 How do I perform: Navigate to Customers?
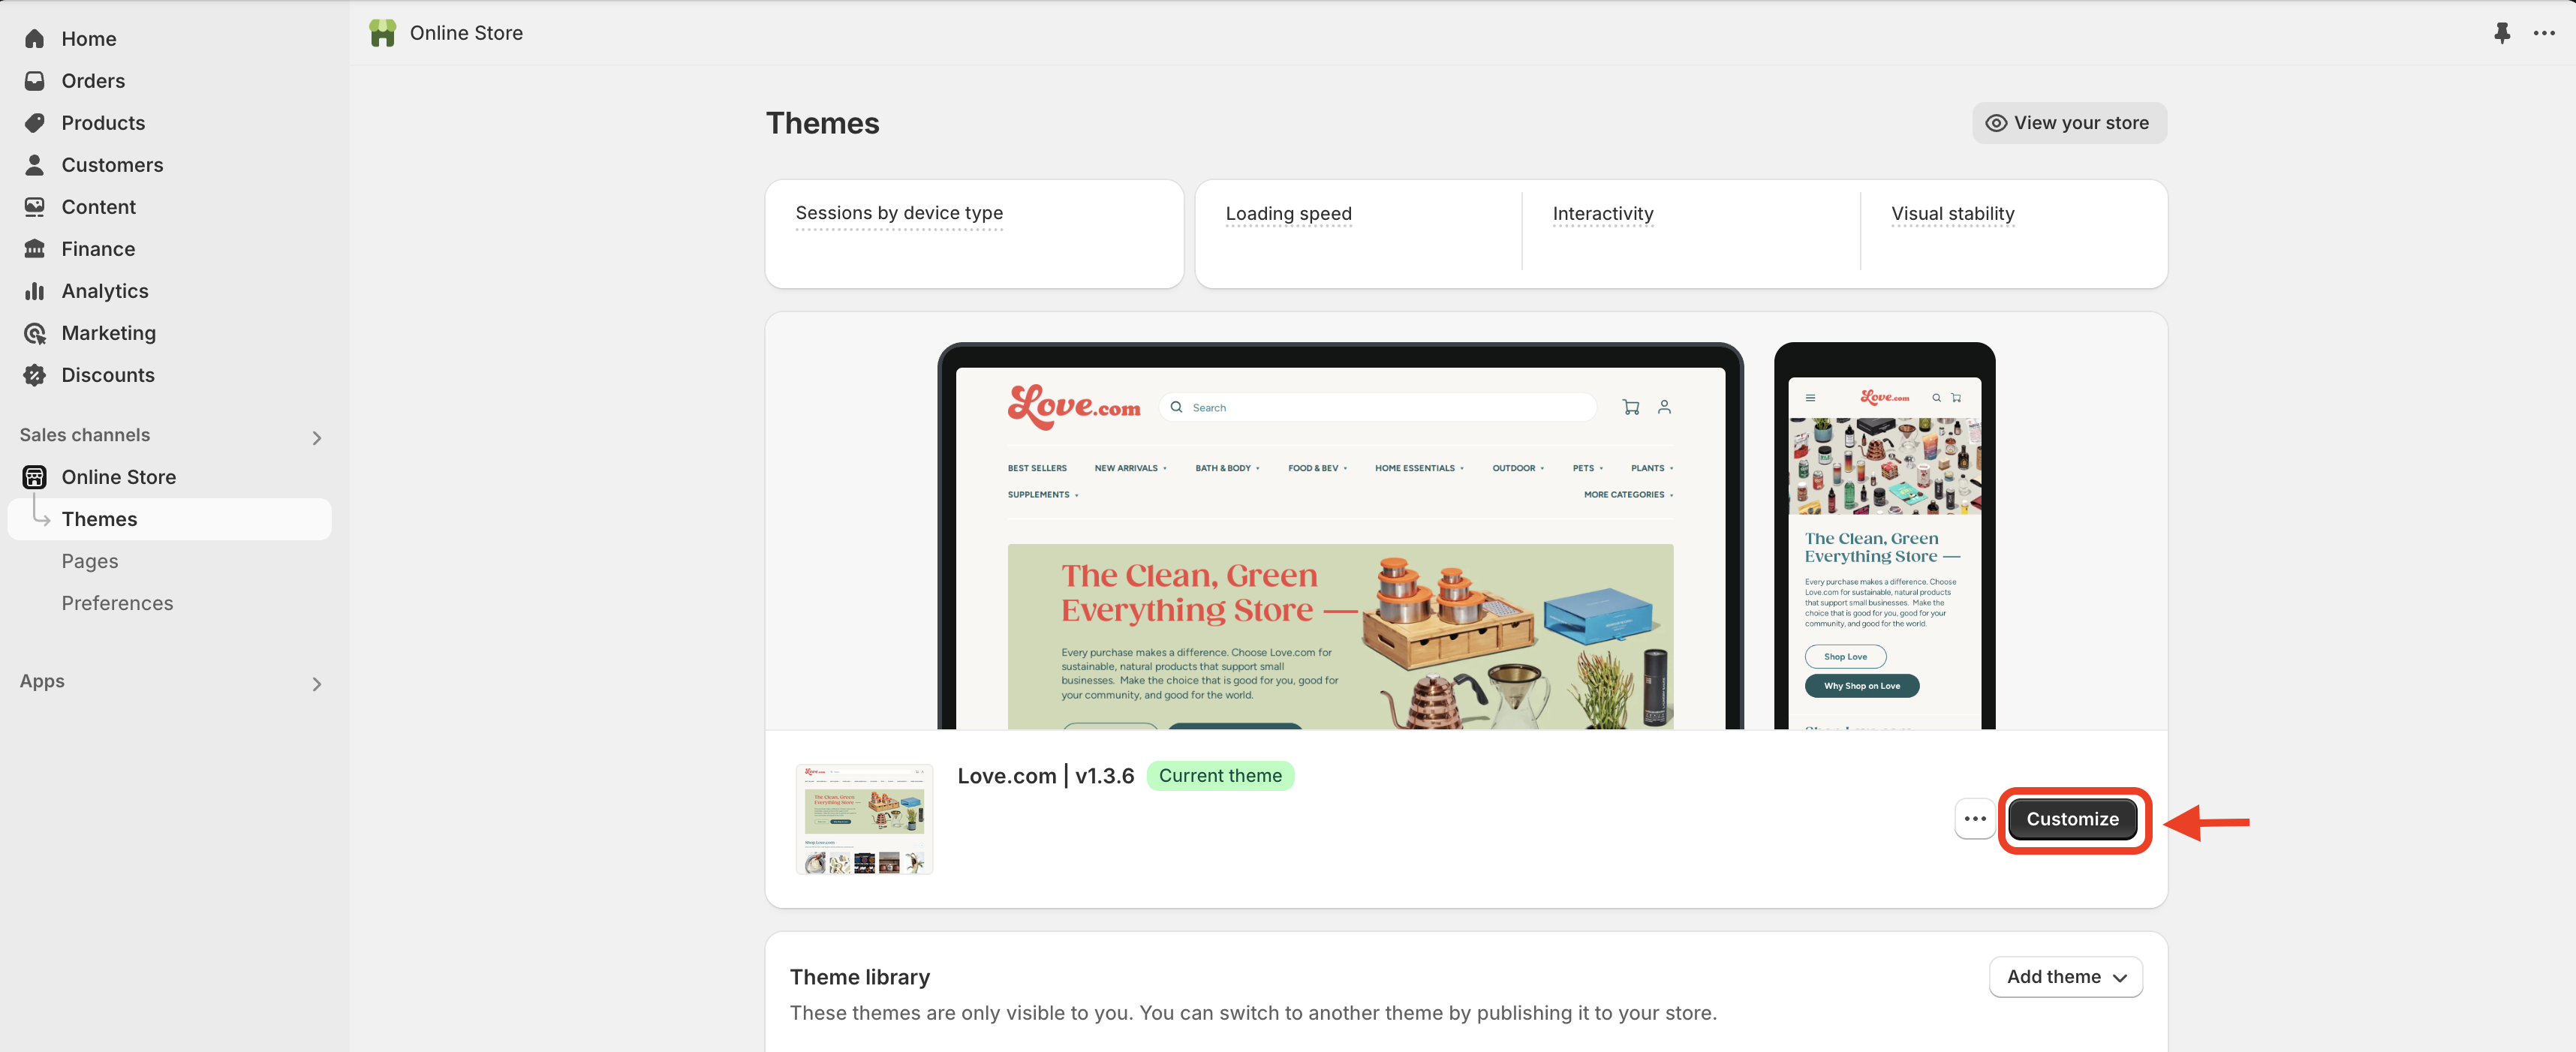click(x=112, y=165)
